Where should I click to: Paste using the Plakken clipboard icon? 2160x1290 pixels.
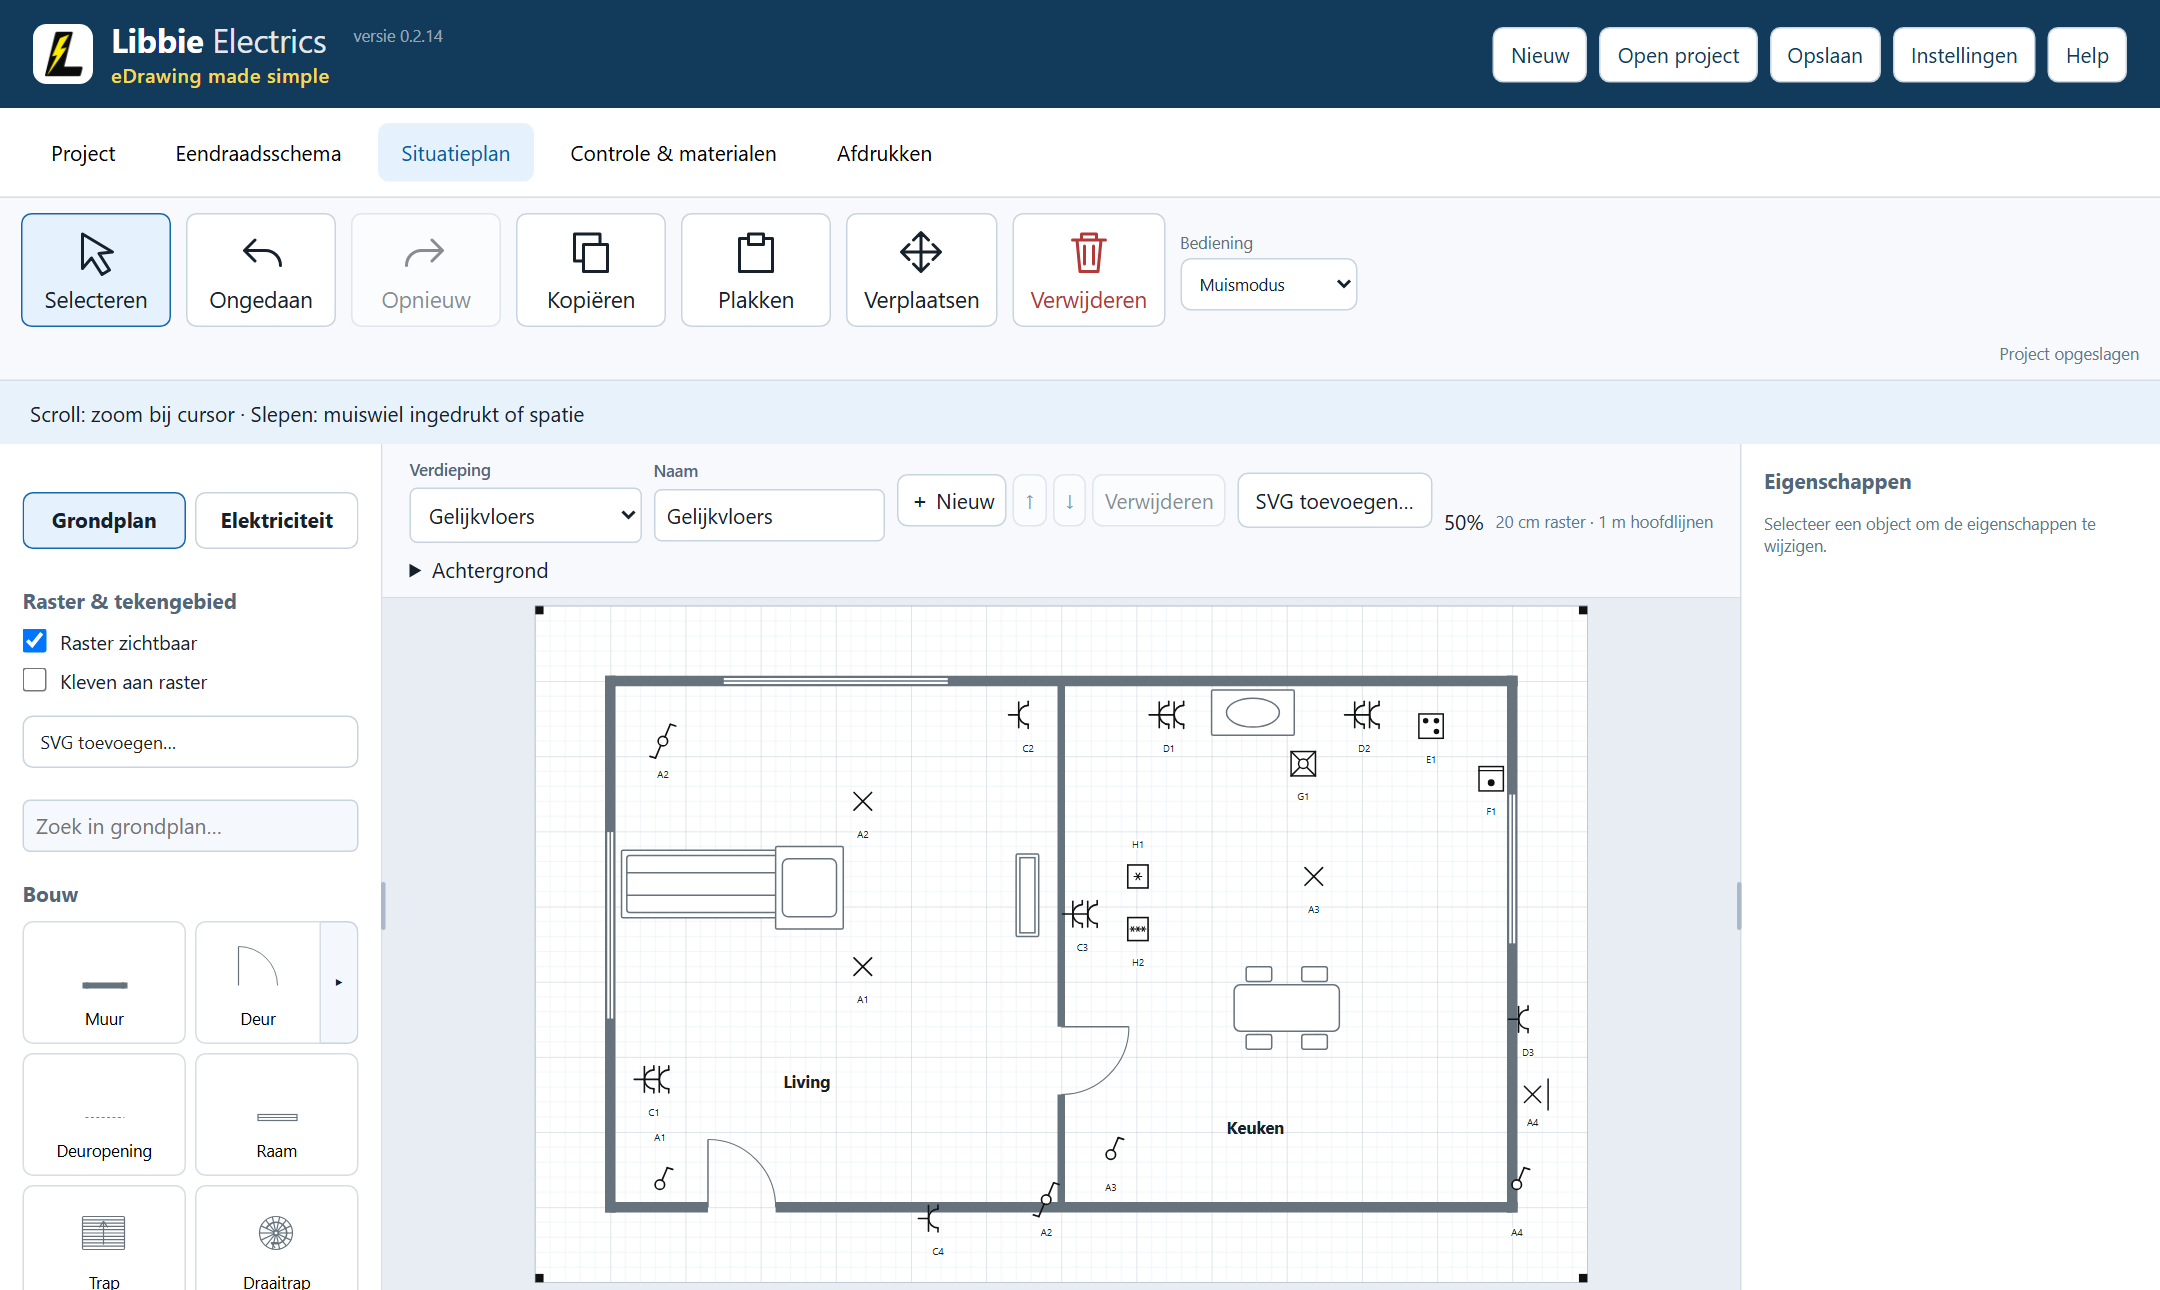pos(756,270)
